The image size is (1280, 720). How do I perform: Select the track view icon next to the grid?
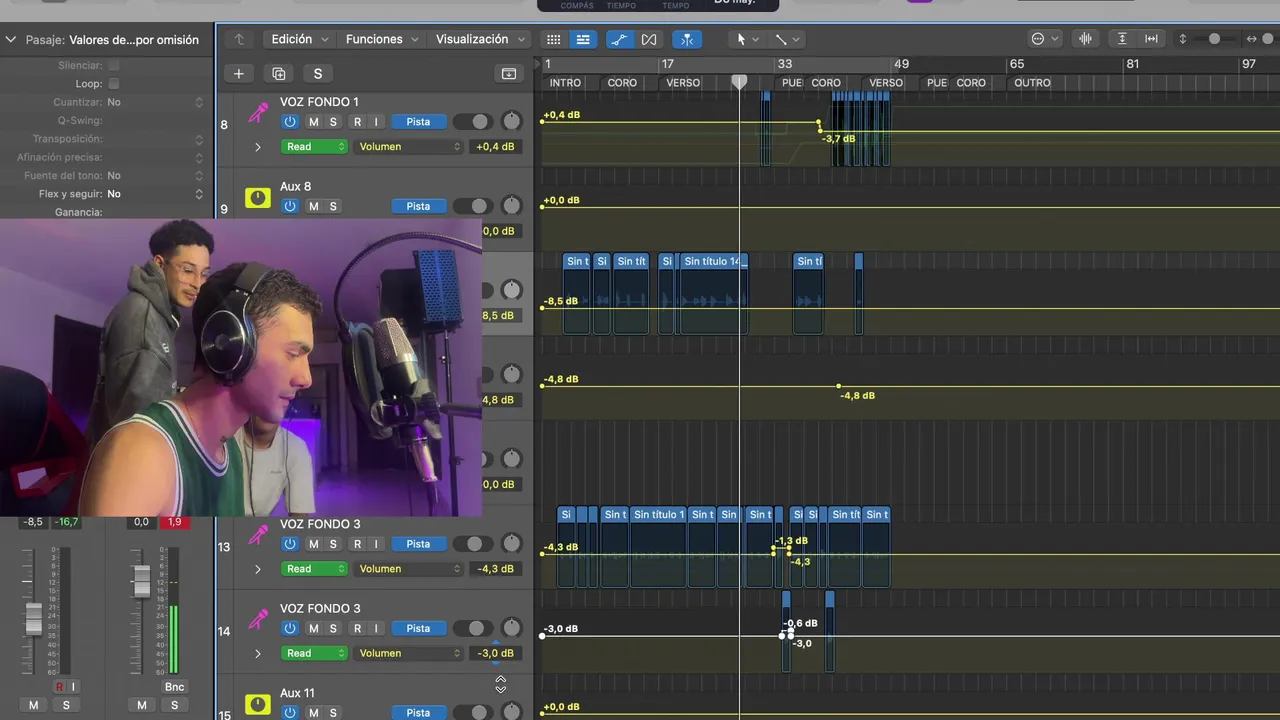(583, 39)
